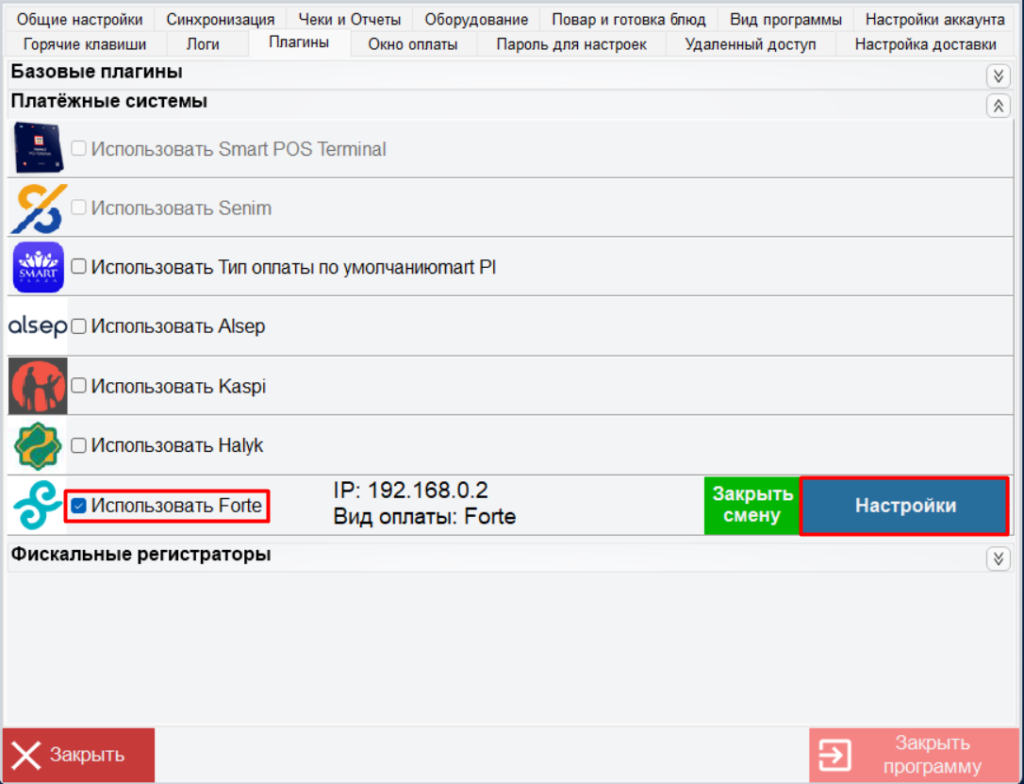Click the Senim payment system logo
This screenshot has height=784, width=1024.
click(38, 208)
